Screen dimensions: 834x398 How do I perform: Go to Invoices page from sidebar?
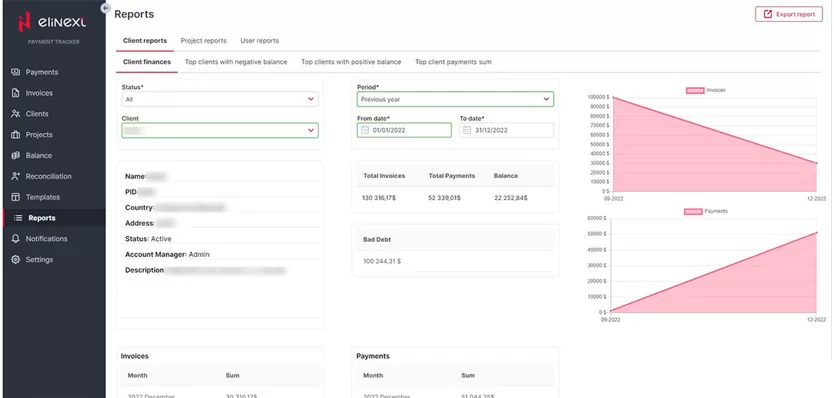tap(39, 93)
